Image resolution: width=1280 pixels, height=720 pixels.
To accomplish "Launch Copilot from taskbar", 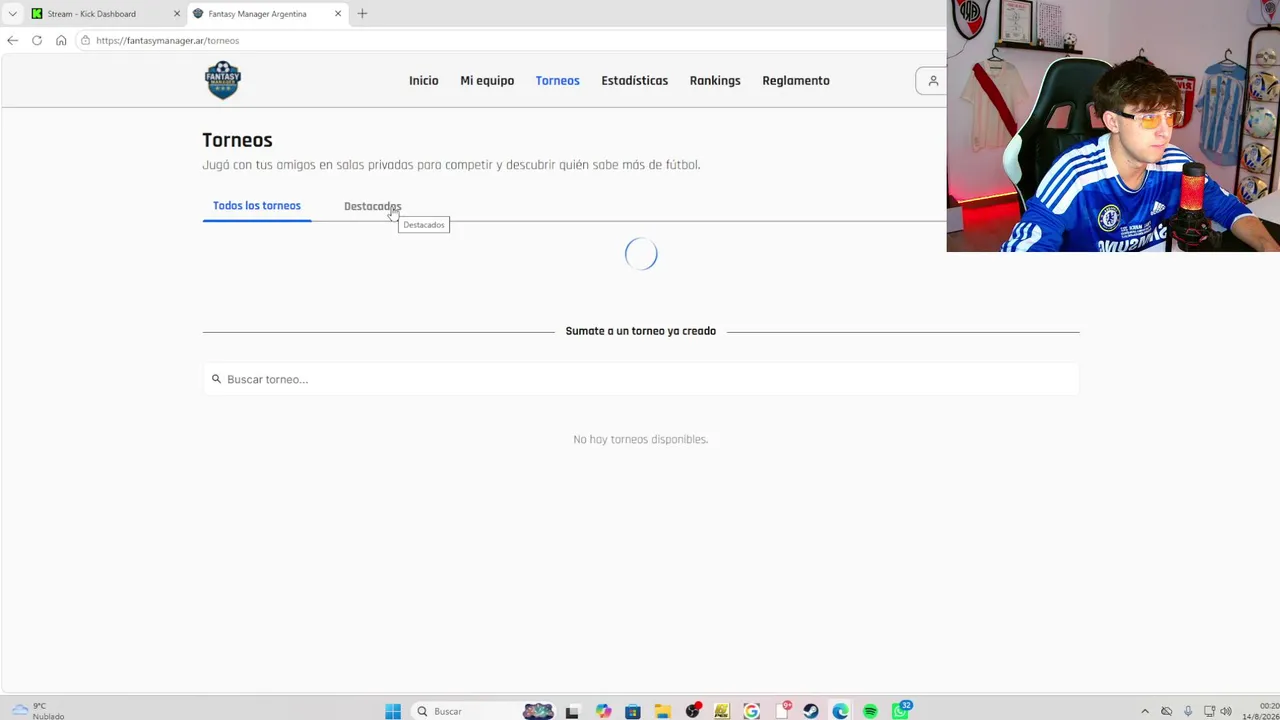I will [x=603, y=711].
